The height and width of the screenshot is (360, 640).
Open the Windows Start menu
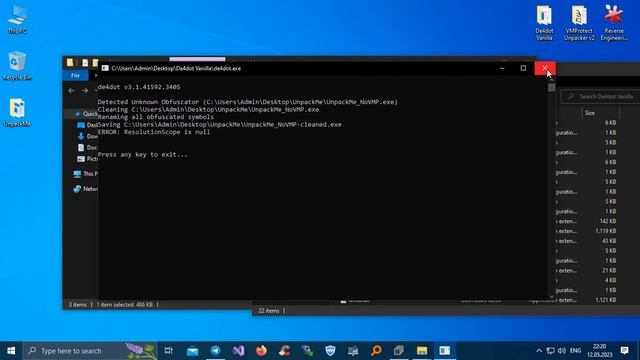point(11,351)
